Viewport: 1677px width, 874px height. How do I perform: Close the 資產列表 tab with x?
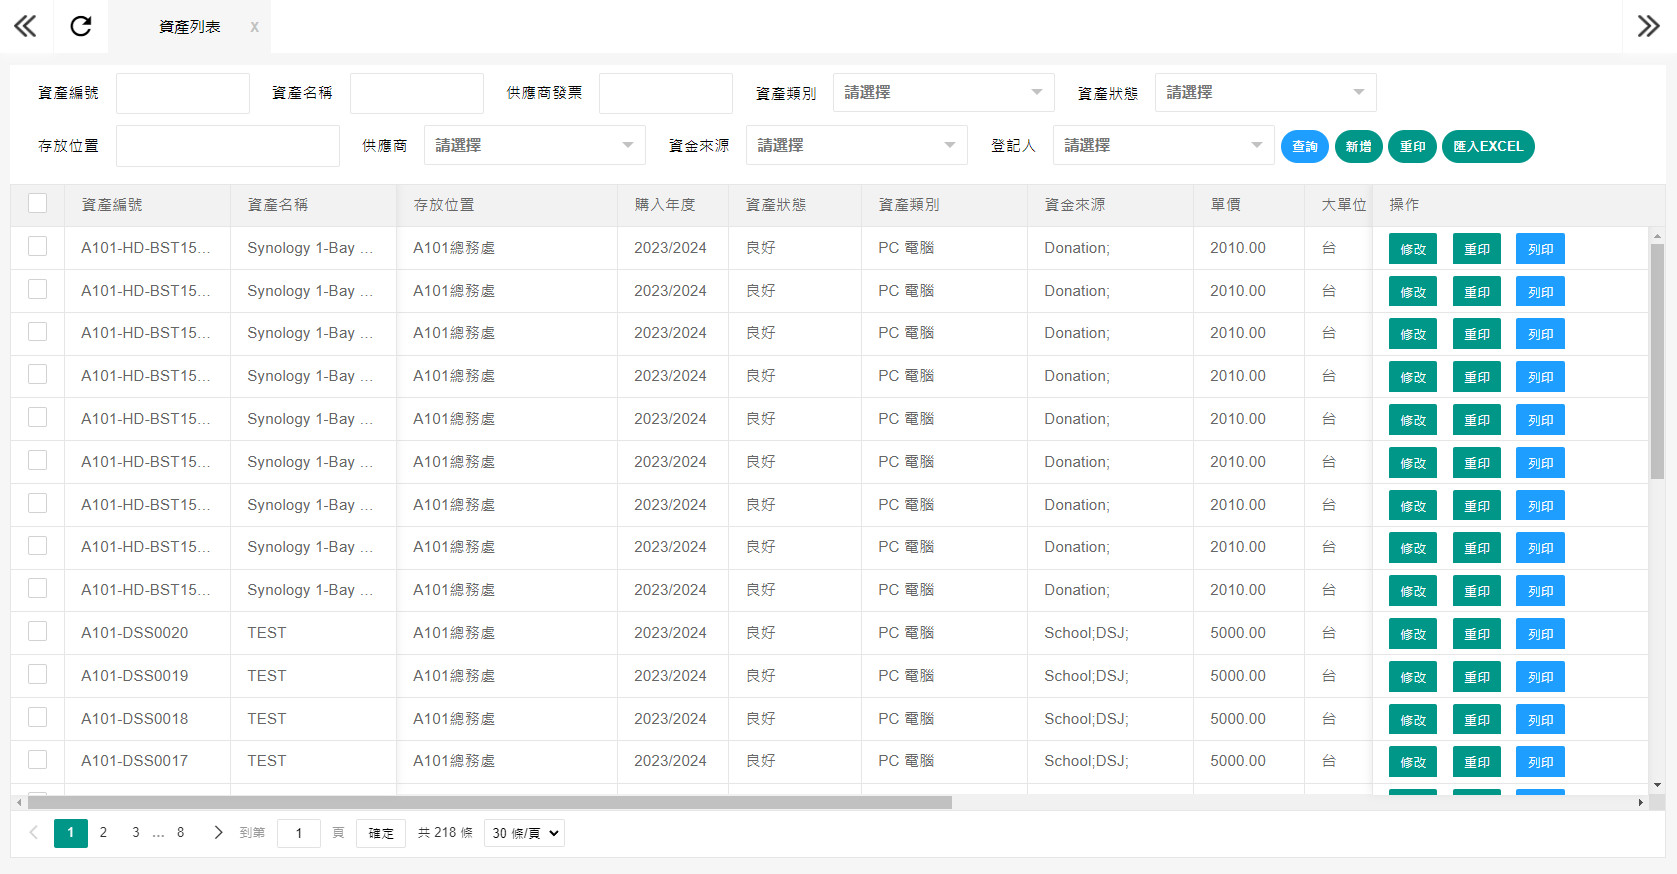pos(254,27)
